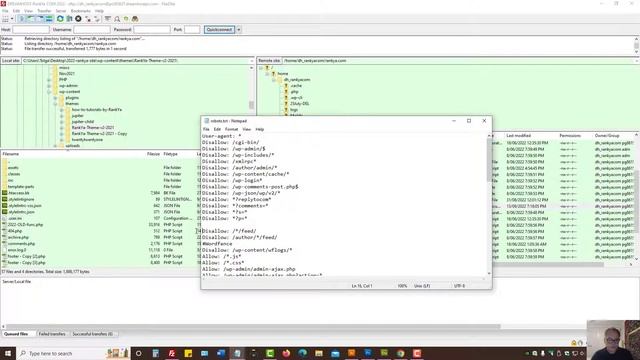Sort local files by Filesize column
Screen dimensions: 640x360
(x=153, y=154)
